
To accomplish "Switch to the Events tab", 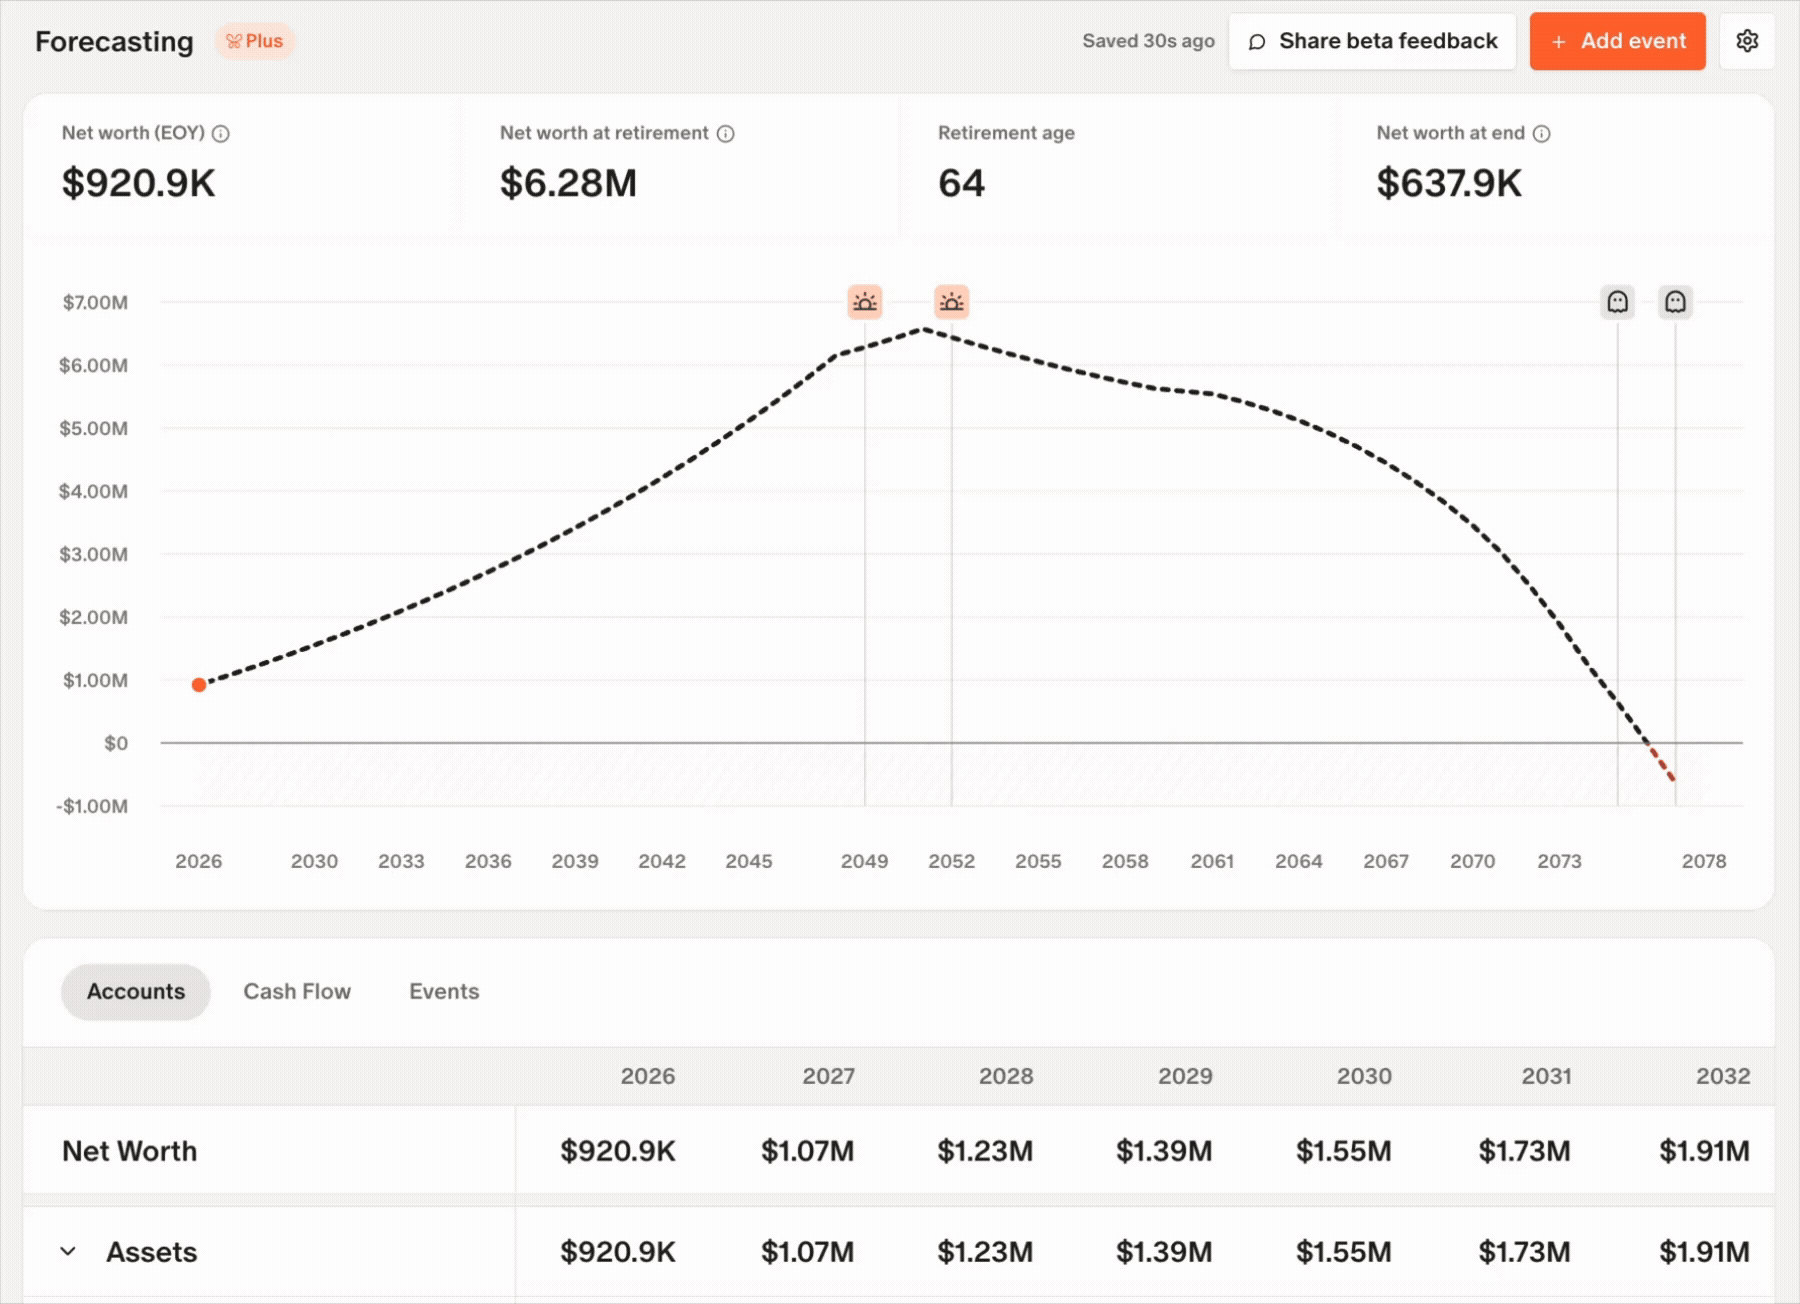I will tap(444, 991).
